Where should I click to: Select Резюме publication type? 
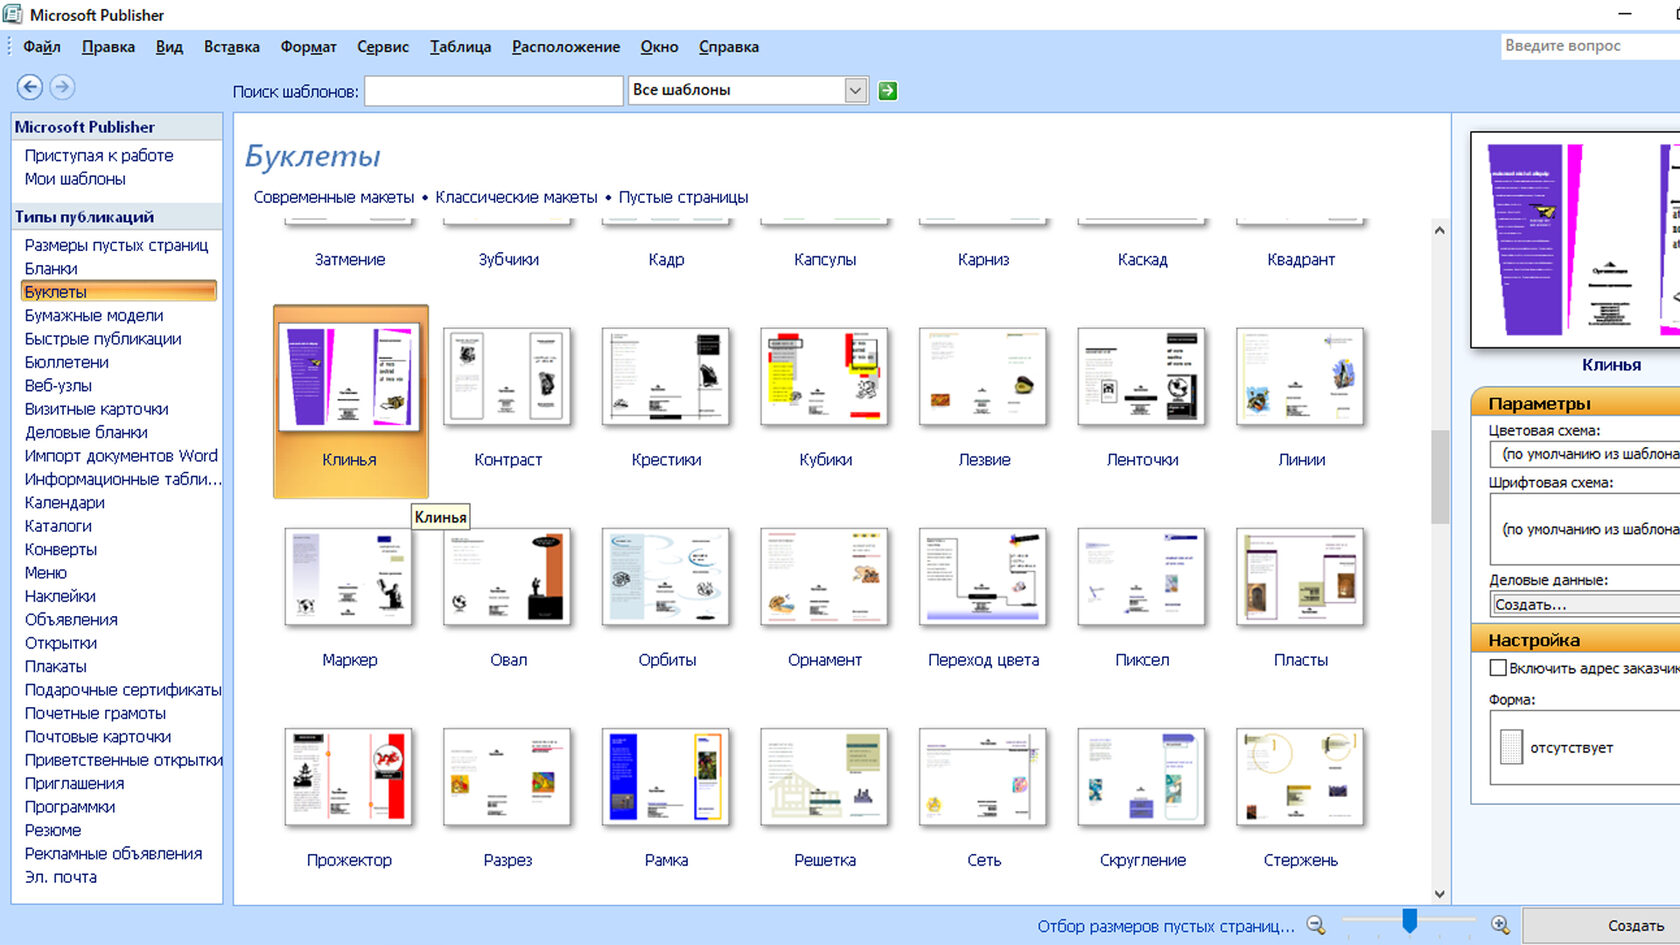click(53, 830)
